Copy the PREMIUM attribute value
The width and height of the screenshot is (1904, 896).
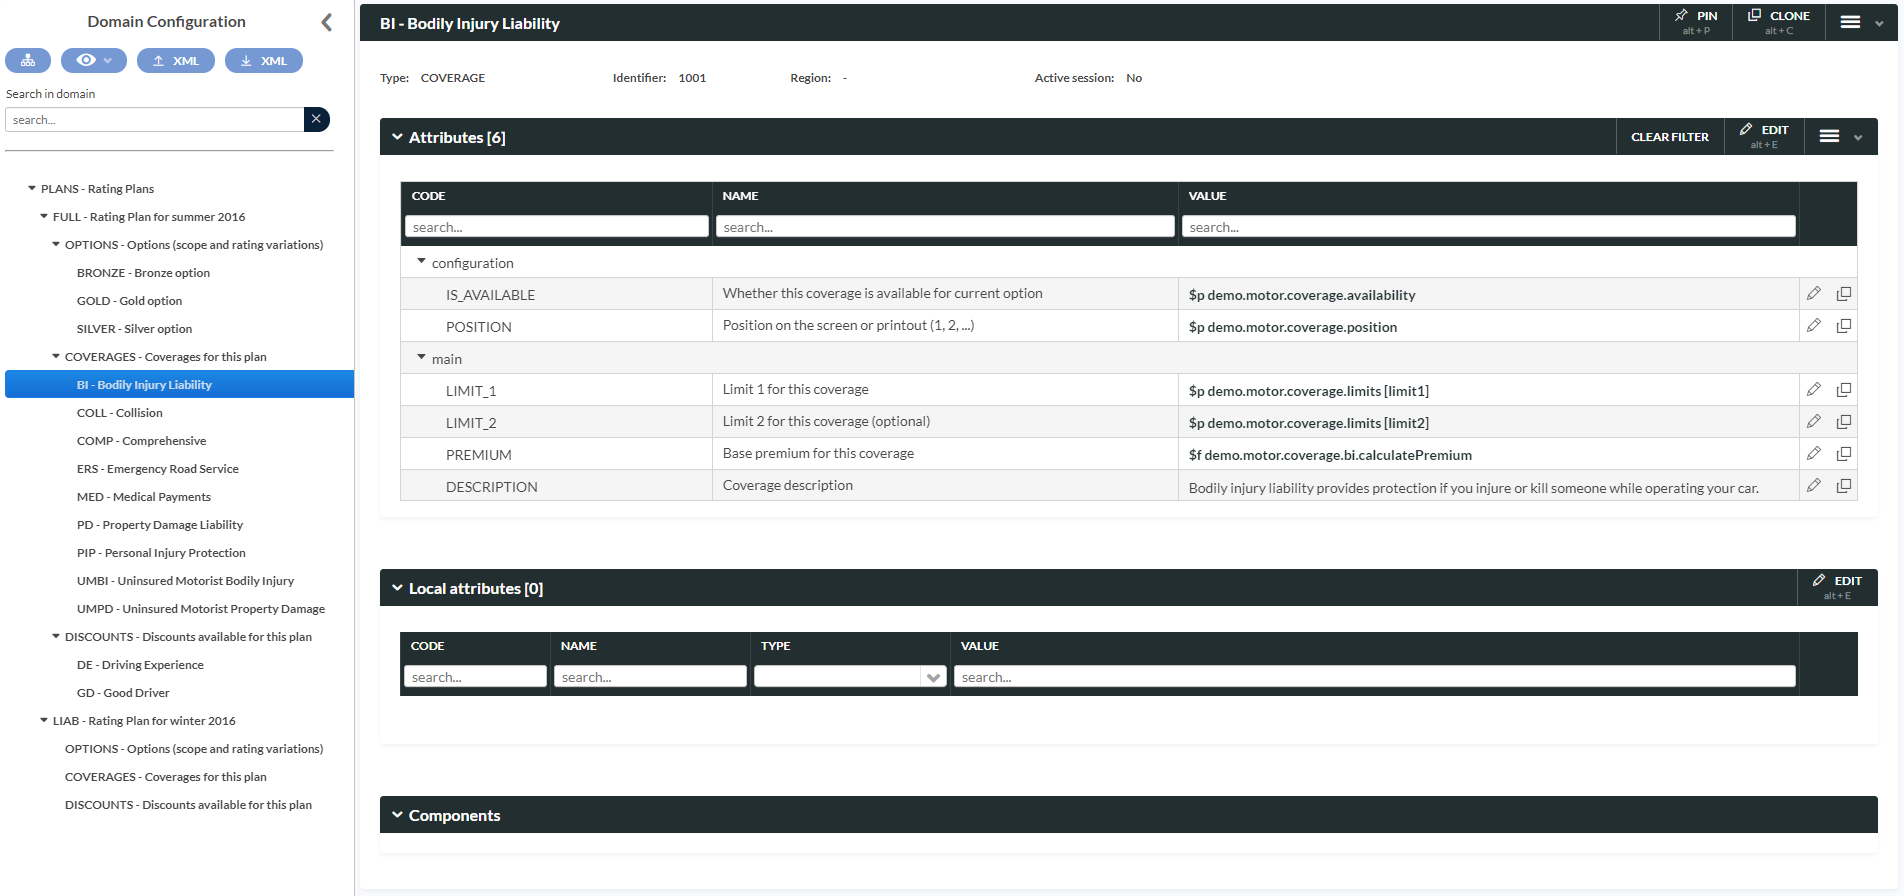pos(1844,454)
